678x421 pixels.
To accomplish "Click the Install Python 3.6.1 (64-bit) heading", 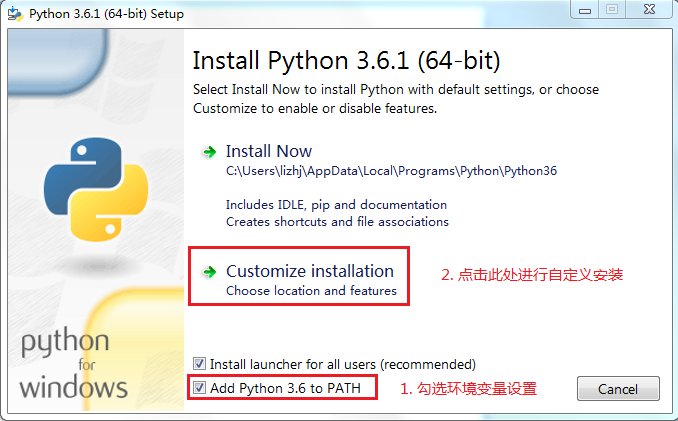I will coord(345,60).
